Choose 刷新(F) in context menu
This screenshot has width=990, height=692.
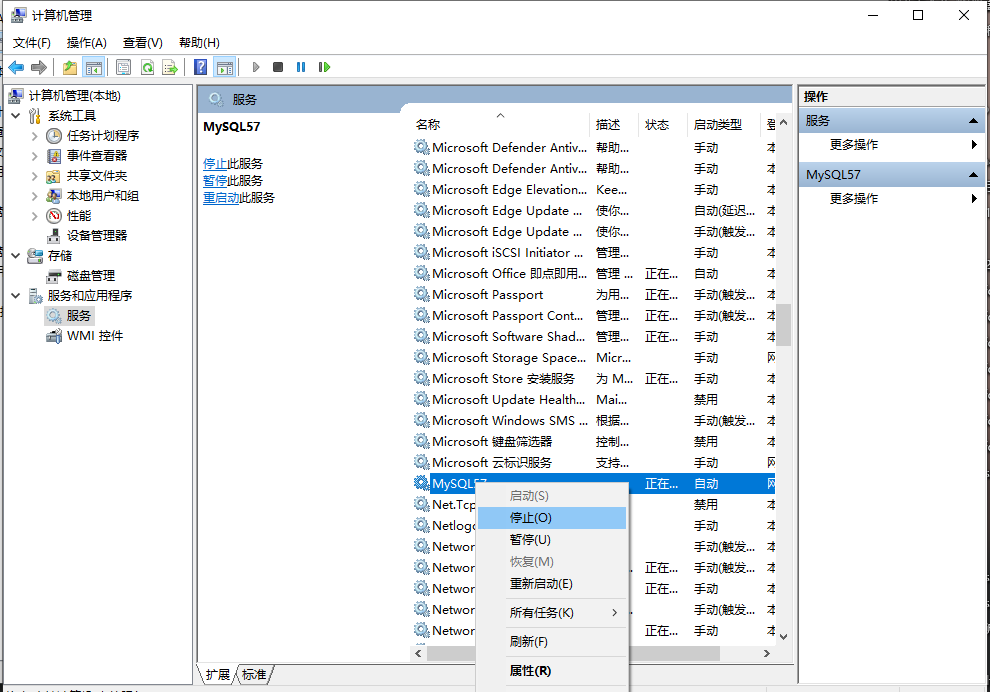coord(552,642)
